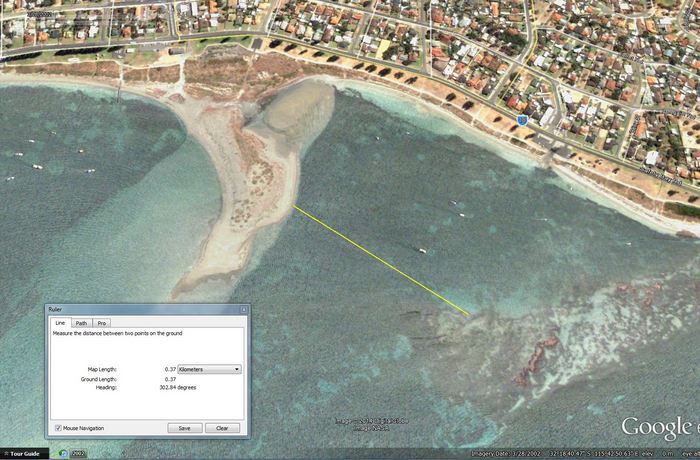
Task: Open the Pro tab in Ruler
Action: tap(102, 323)
